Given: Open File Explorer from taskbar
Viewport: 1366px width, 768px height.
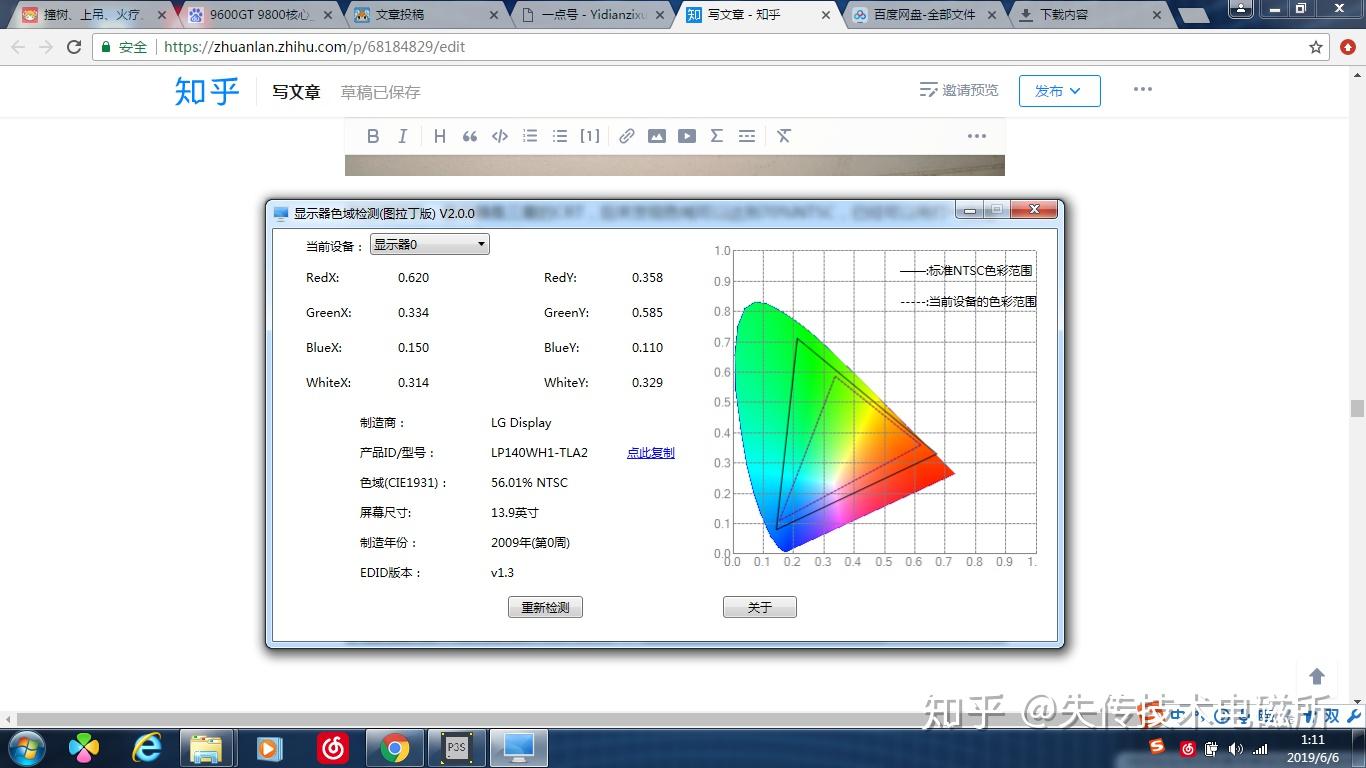Looking at the screenshot, I should coord(207,747).
